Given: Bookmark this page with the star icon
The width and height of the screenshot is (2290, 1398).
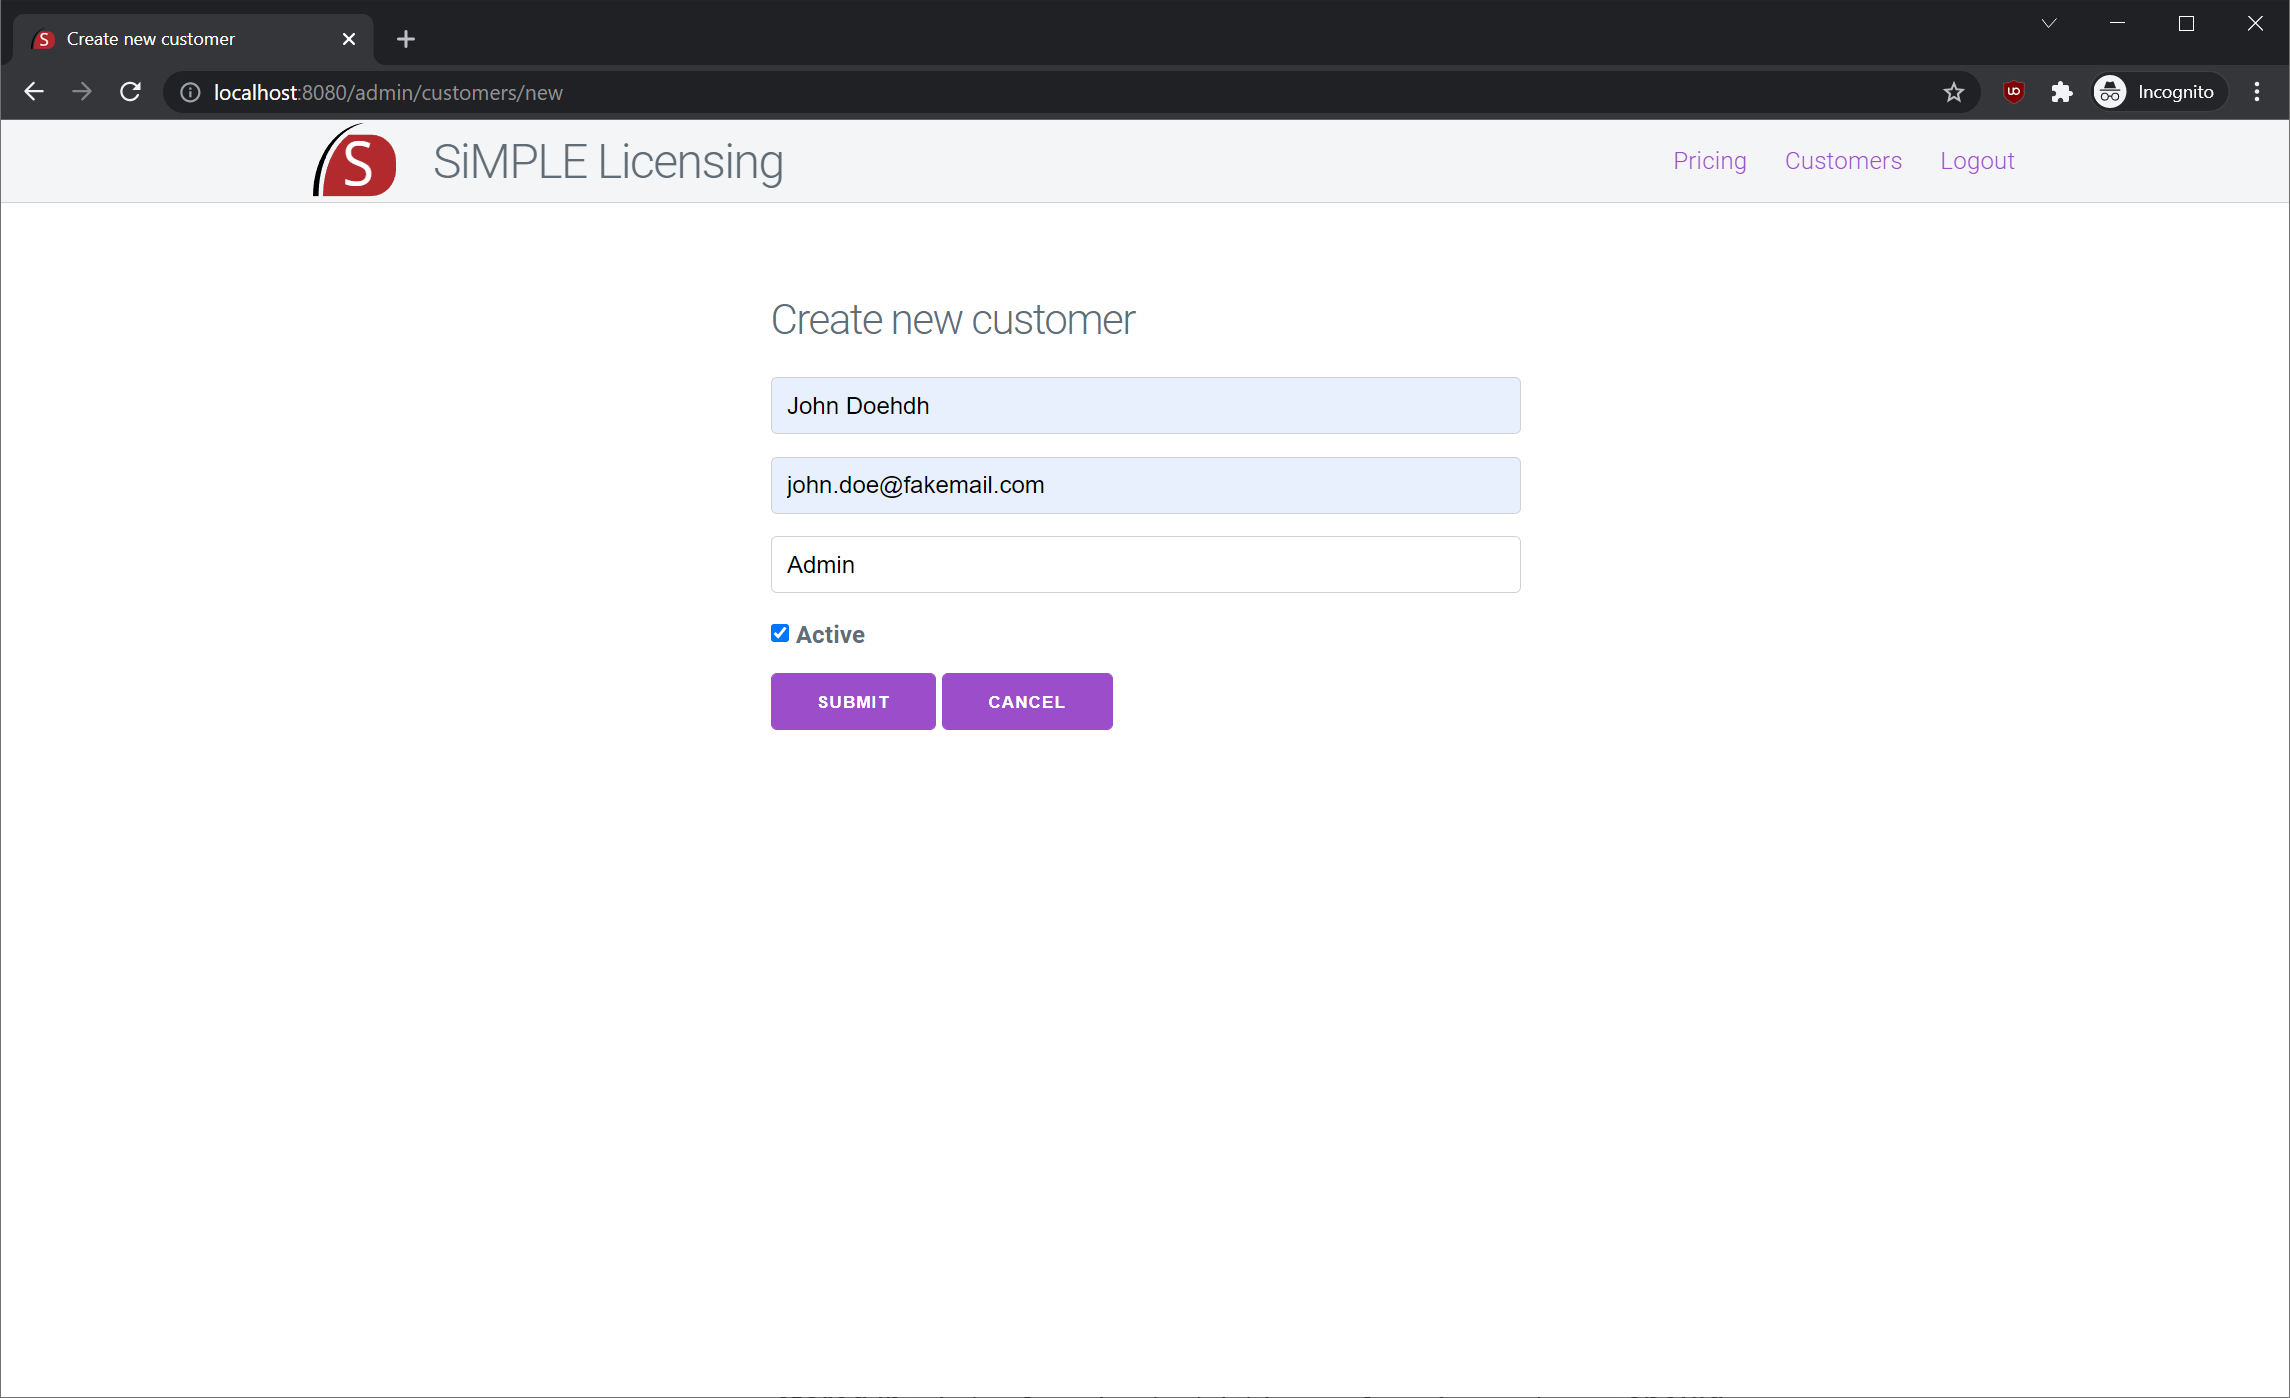Looking at the screenshot, I should coord(1953,92).
